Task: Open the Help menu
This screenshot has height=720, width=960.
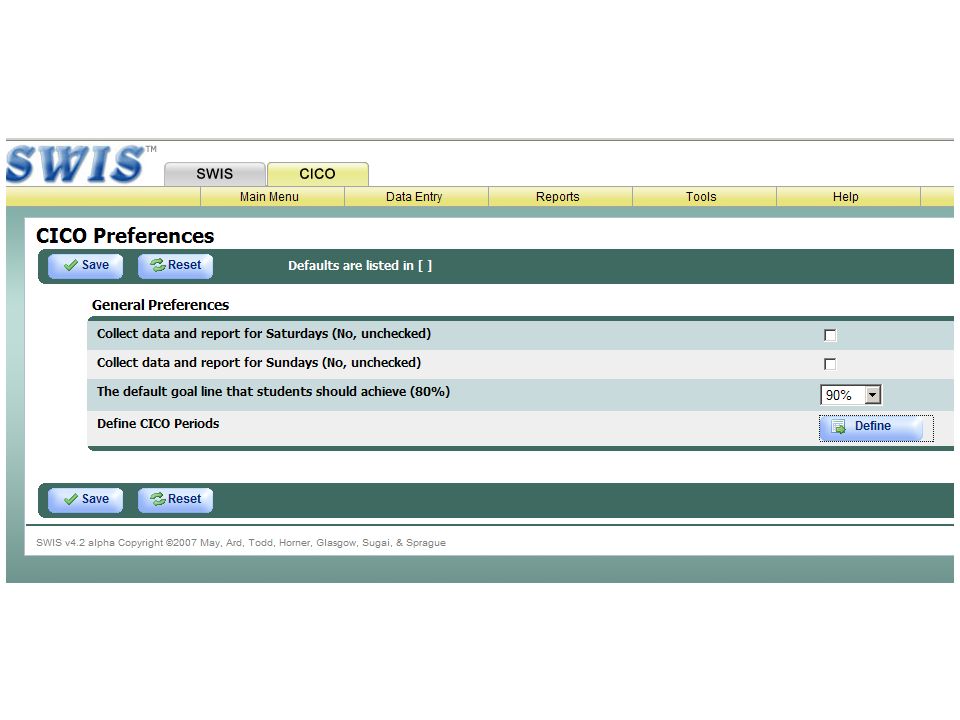Action: [846, 197]
